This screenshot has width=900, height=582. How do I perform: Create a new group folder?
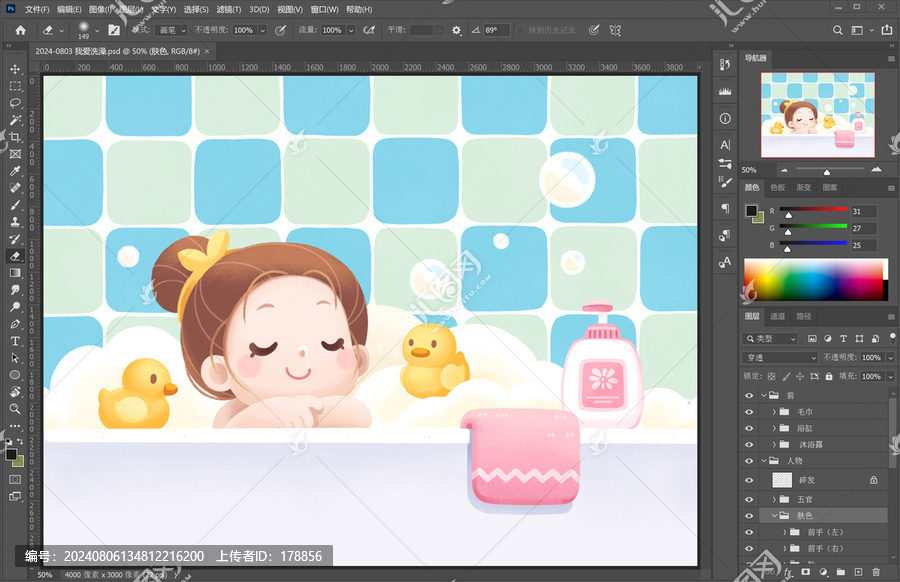coord(841,572)
